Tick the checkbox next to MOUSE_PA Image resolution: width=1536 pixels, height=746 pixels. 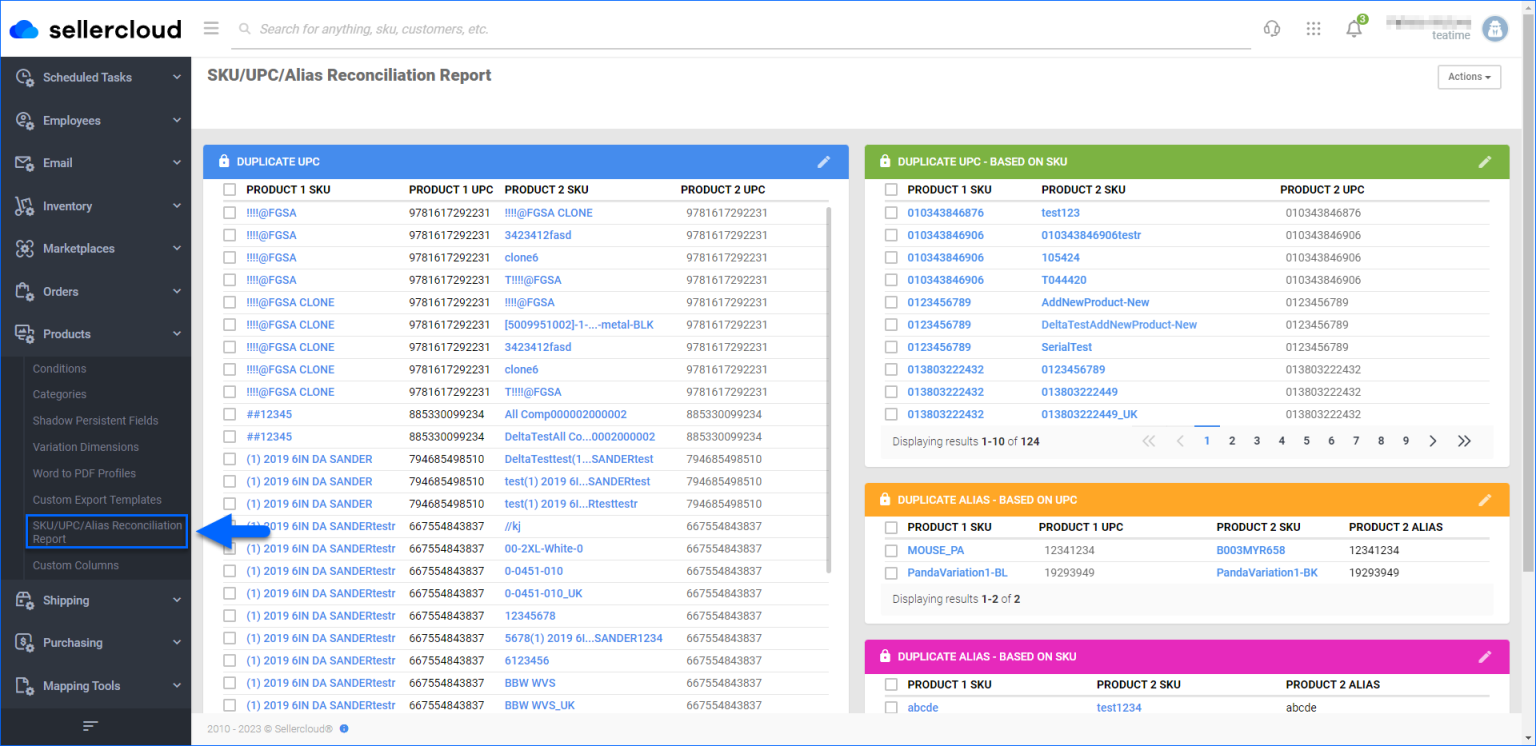coord(891,550)
